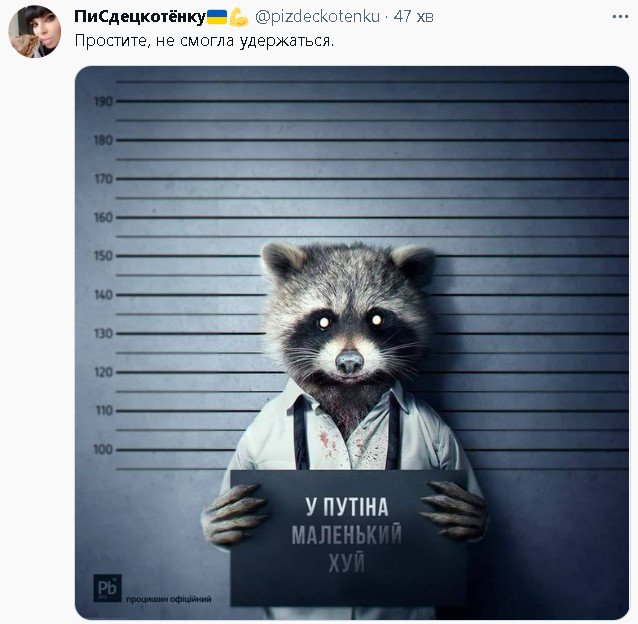Click the Pb logo in the image corner

pyautogui.click(x=106, y=587)
